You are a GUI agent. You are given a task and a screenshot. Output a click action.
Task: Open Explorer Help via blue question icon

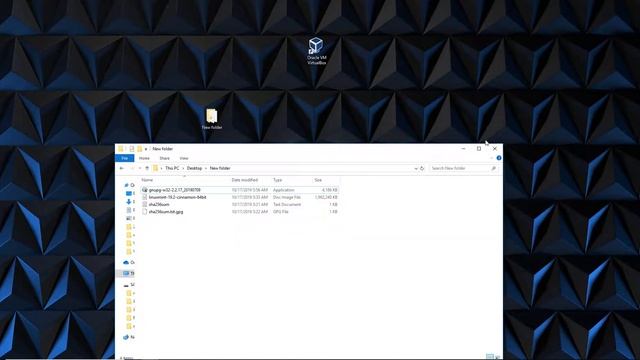pos(499,158)
